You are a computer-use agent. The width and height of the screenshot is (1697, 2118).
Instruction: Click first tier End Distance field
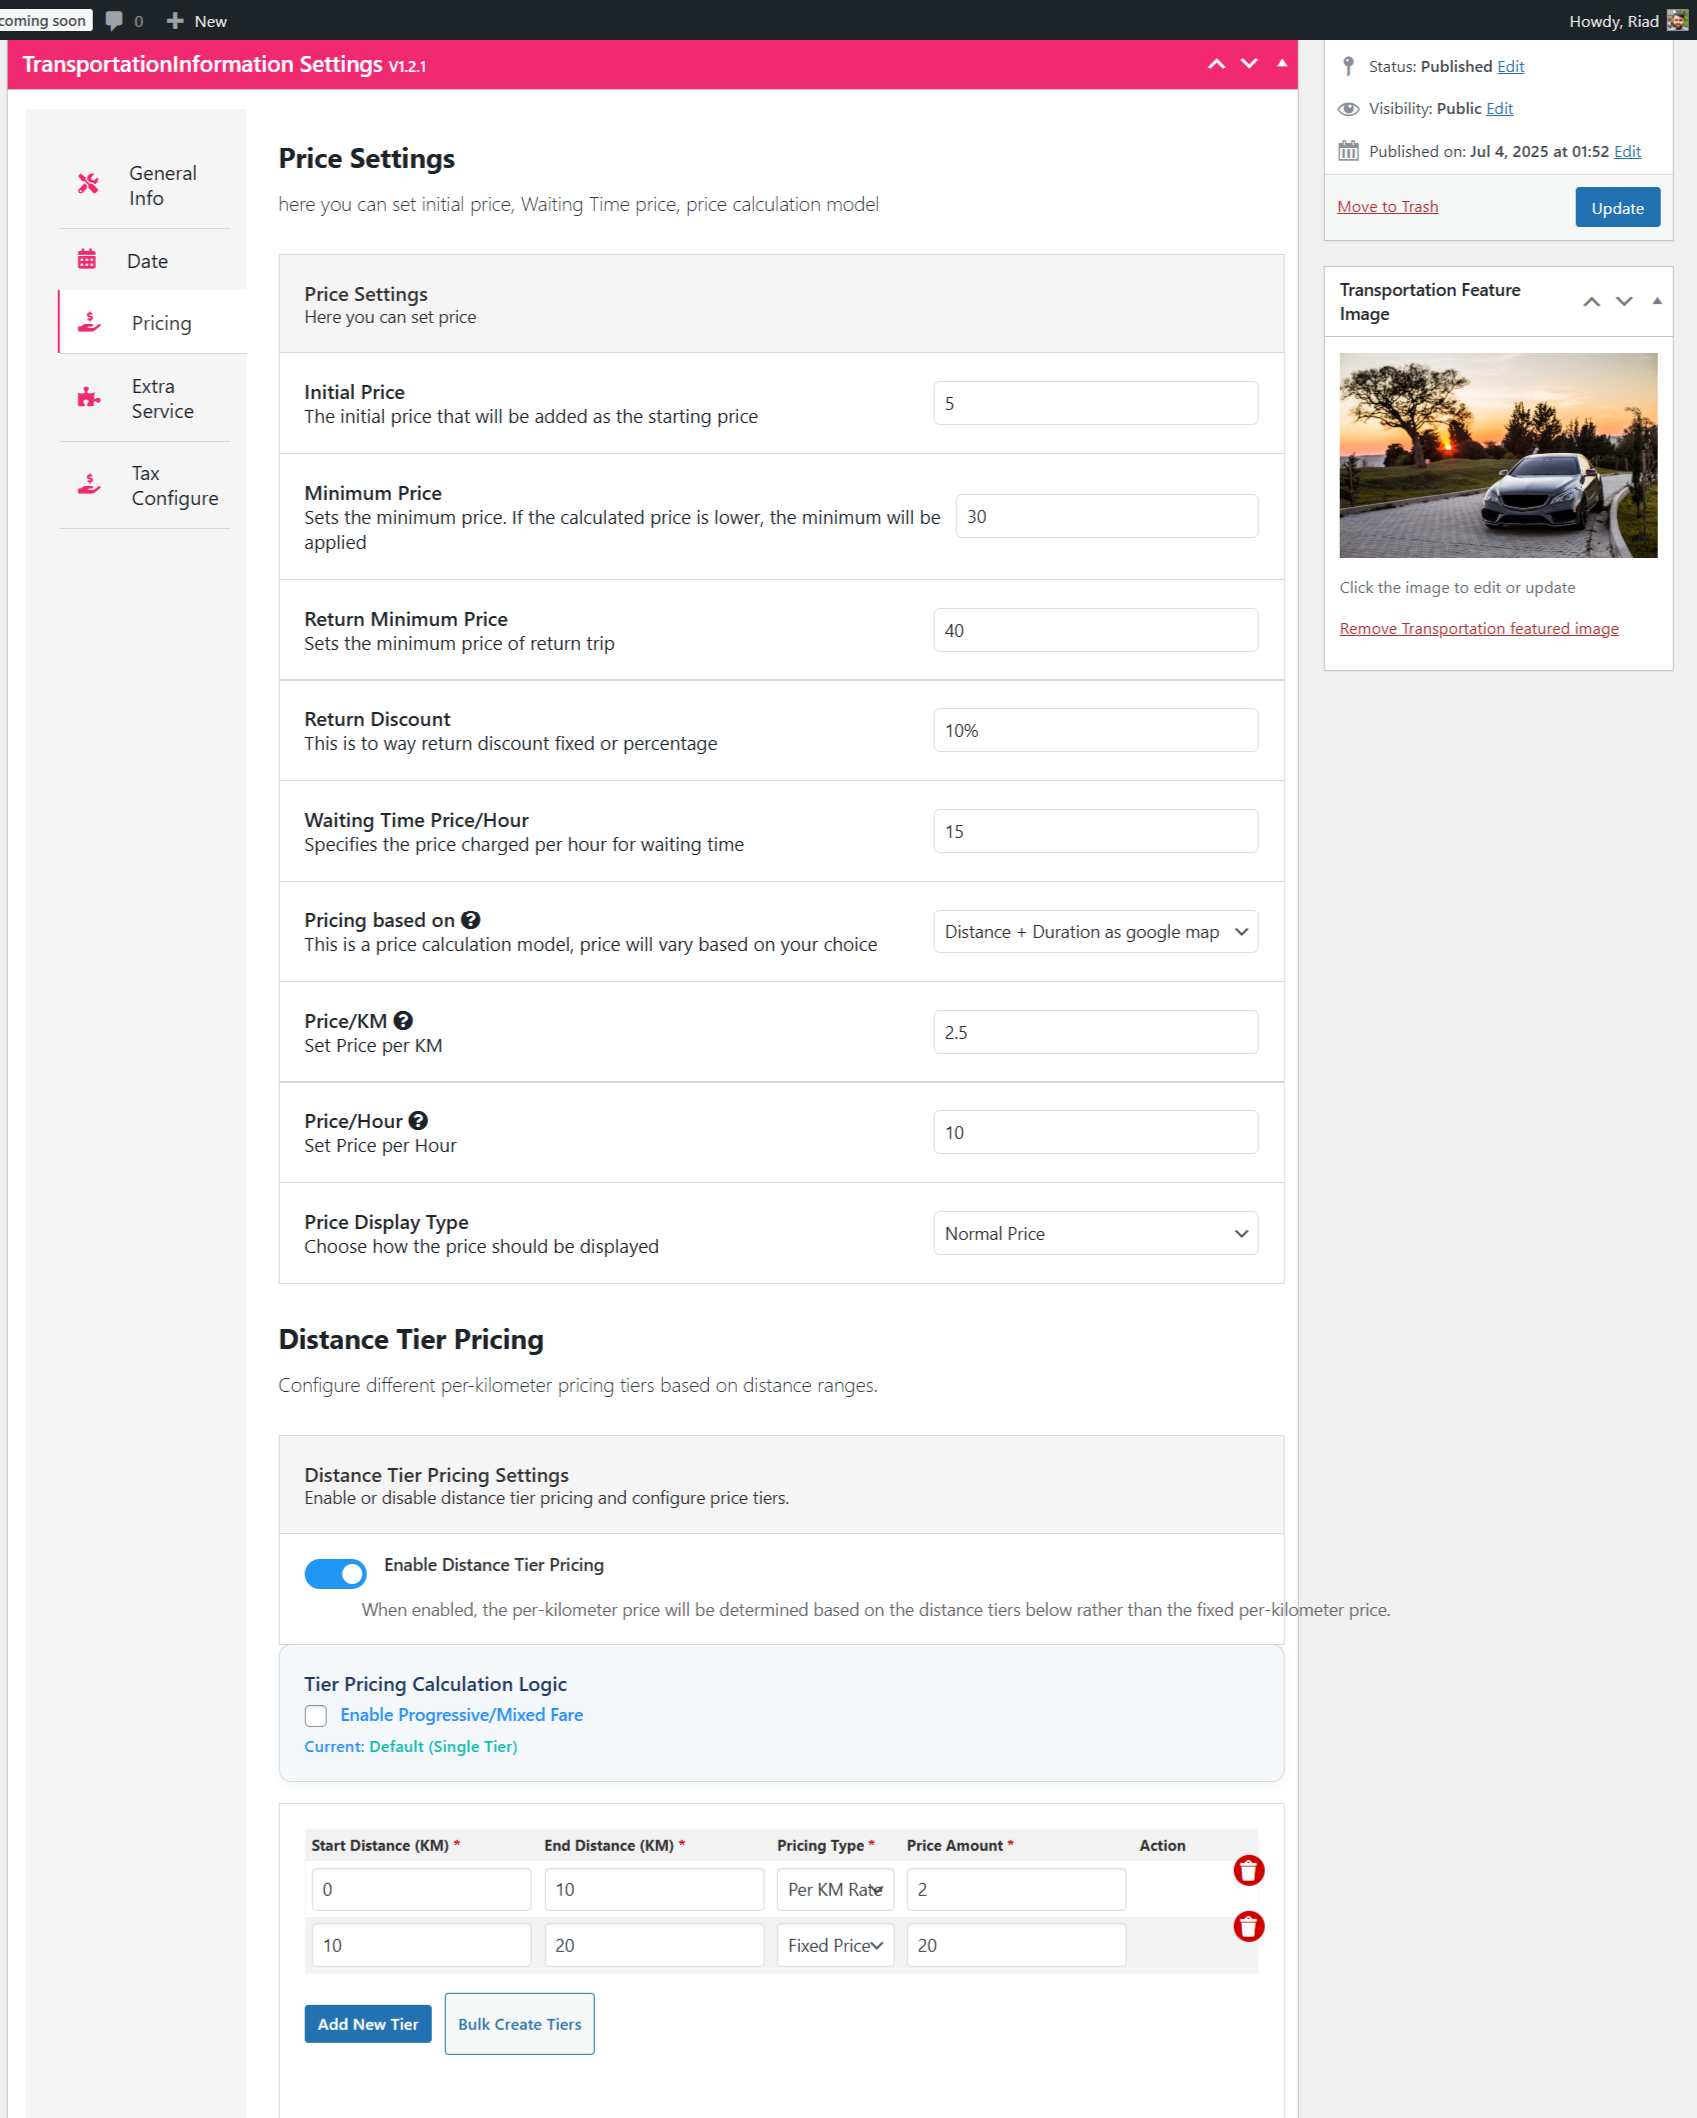tap(654, 1889)
